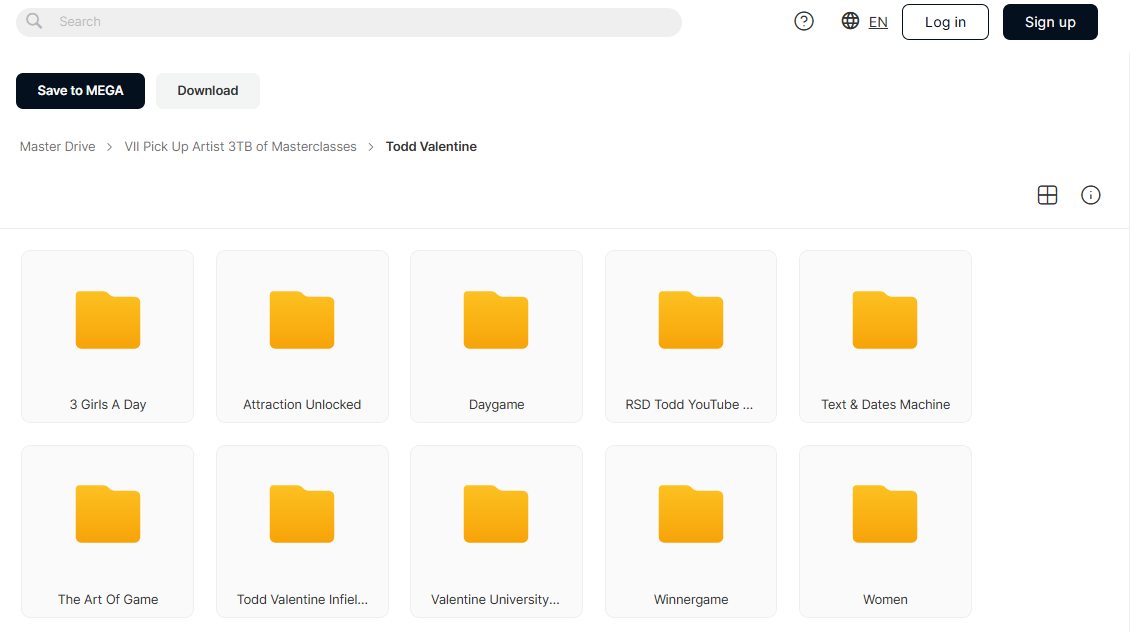Click the Log in button
Viewport: 1130px width, 632px height.
tap(945, 22)
